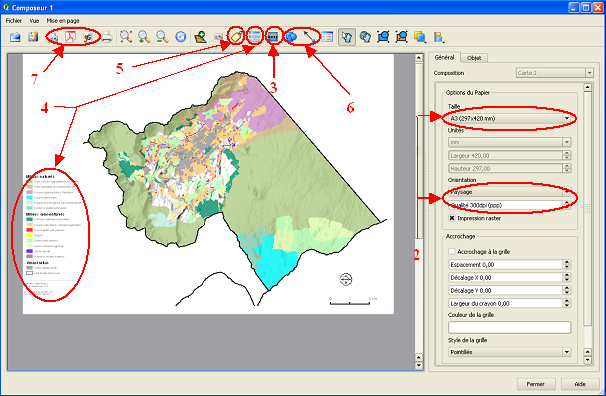Open the Fichier menu
This screenshot has width=606, height=396.
[x=14, y=21]
